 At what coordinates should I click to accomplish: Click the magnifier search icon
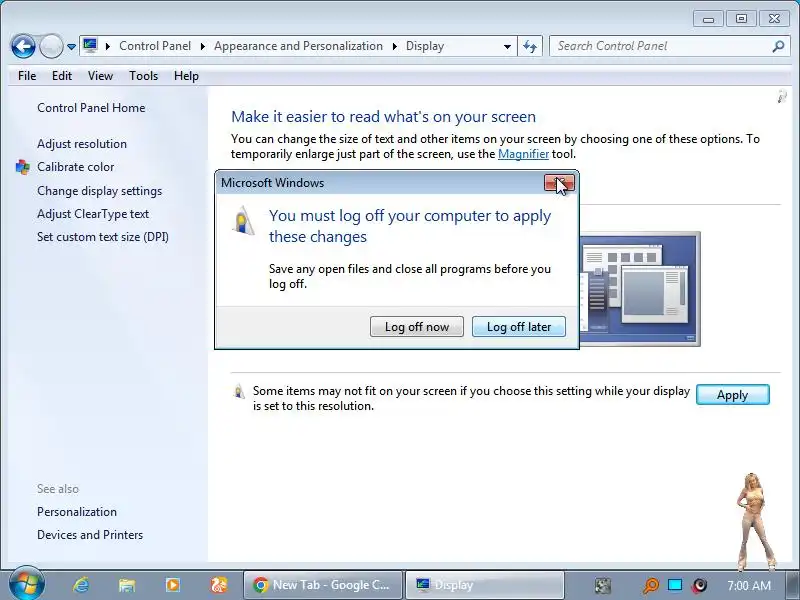778,46
